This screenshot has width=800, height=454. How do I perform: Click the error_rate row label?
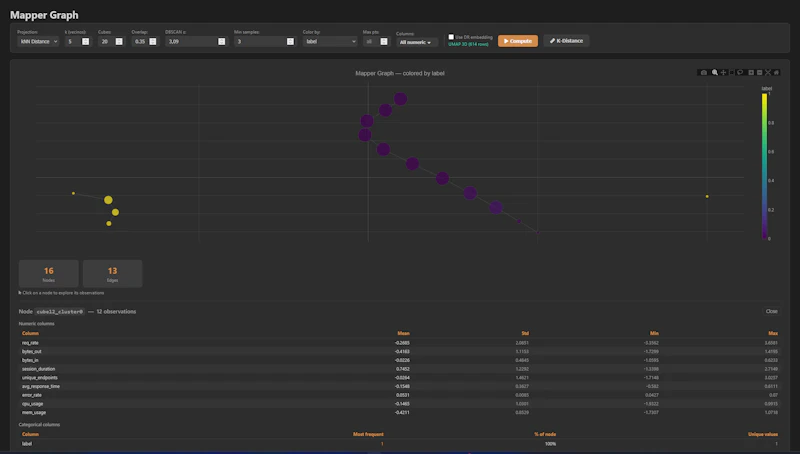(x=32, y=395)
